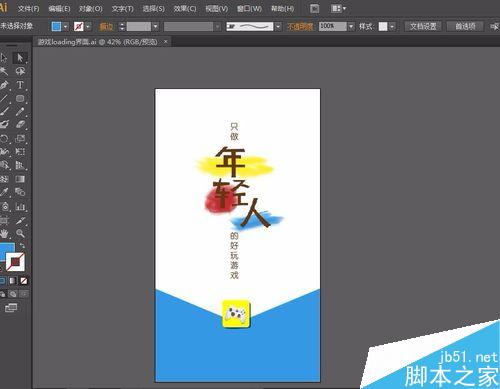
Task: Select the Rotate tool
Action: point(4,138)
